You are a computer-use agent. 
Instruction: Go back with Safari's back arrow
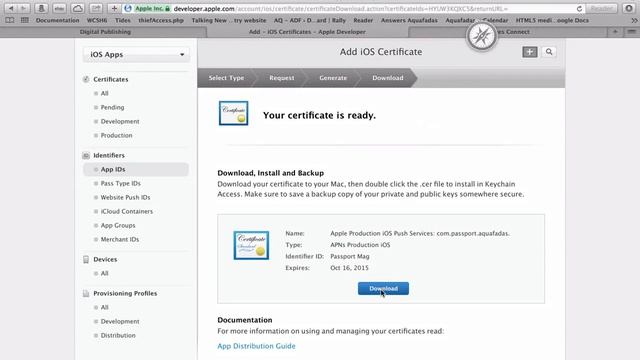click(11, 8)
